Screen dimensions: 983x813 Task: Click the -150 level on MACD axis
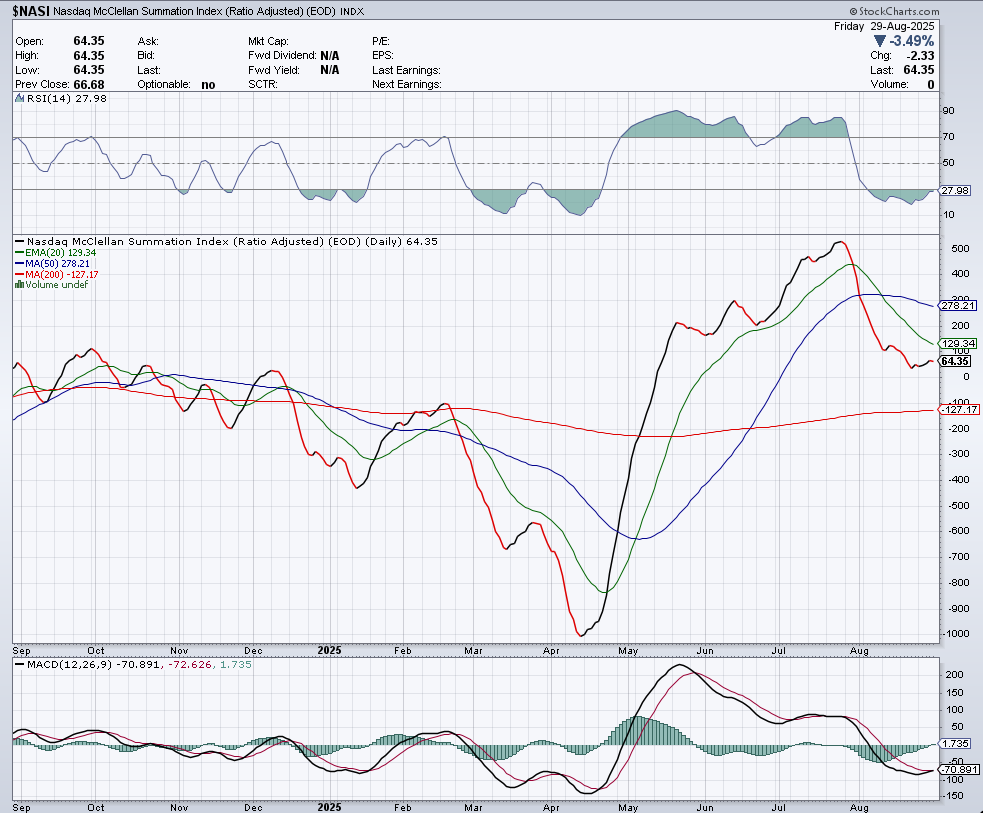[x=954, y=796]
